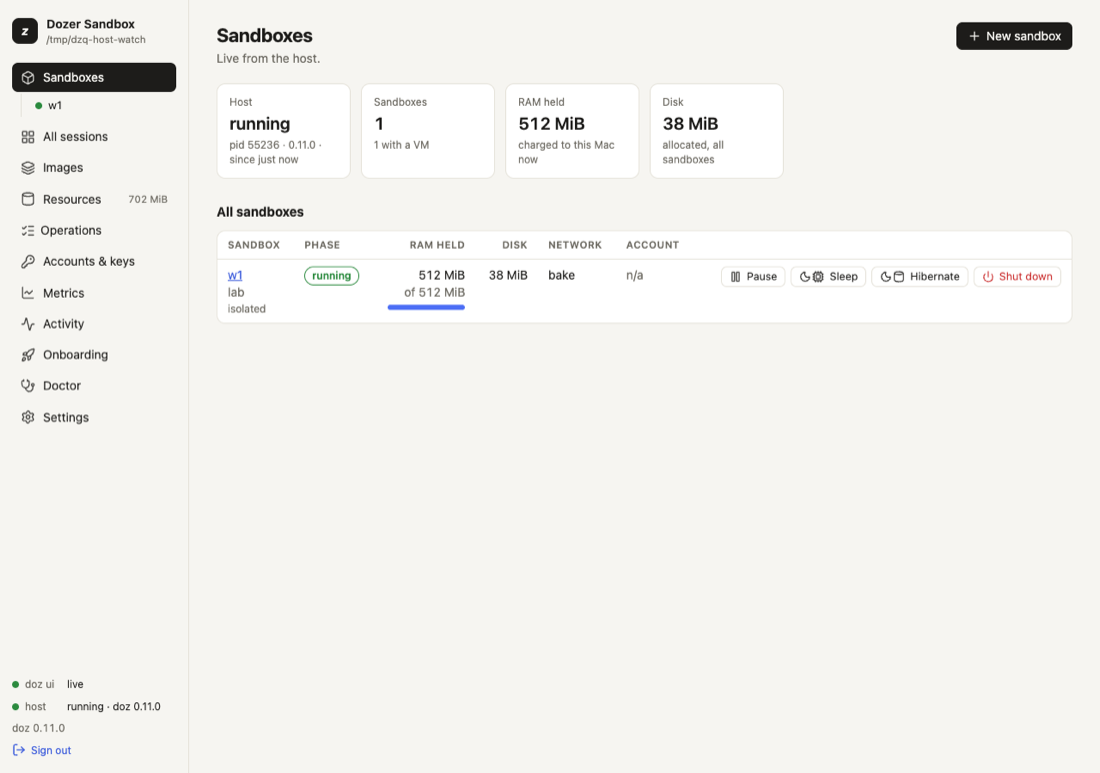This screenshot has width=1100, height=773.
Task: Click the green dot next to doz ui
Action: [x=15, y=684]
